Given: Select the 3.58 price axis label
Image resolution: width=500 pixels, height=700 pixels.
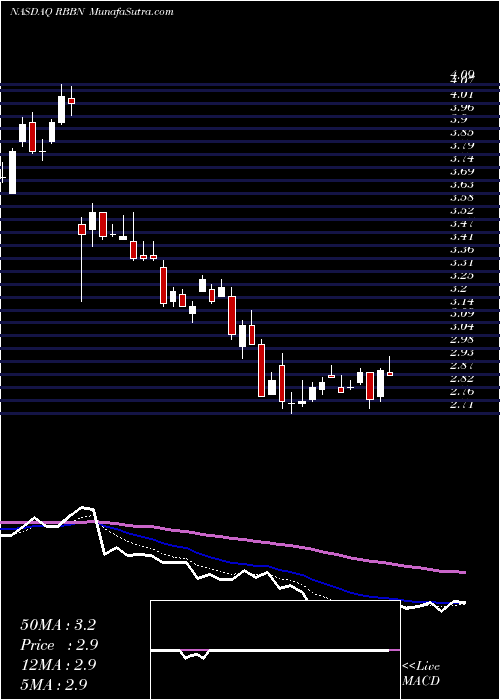Looking at the screenshot, I should (462, 197).
